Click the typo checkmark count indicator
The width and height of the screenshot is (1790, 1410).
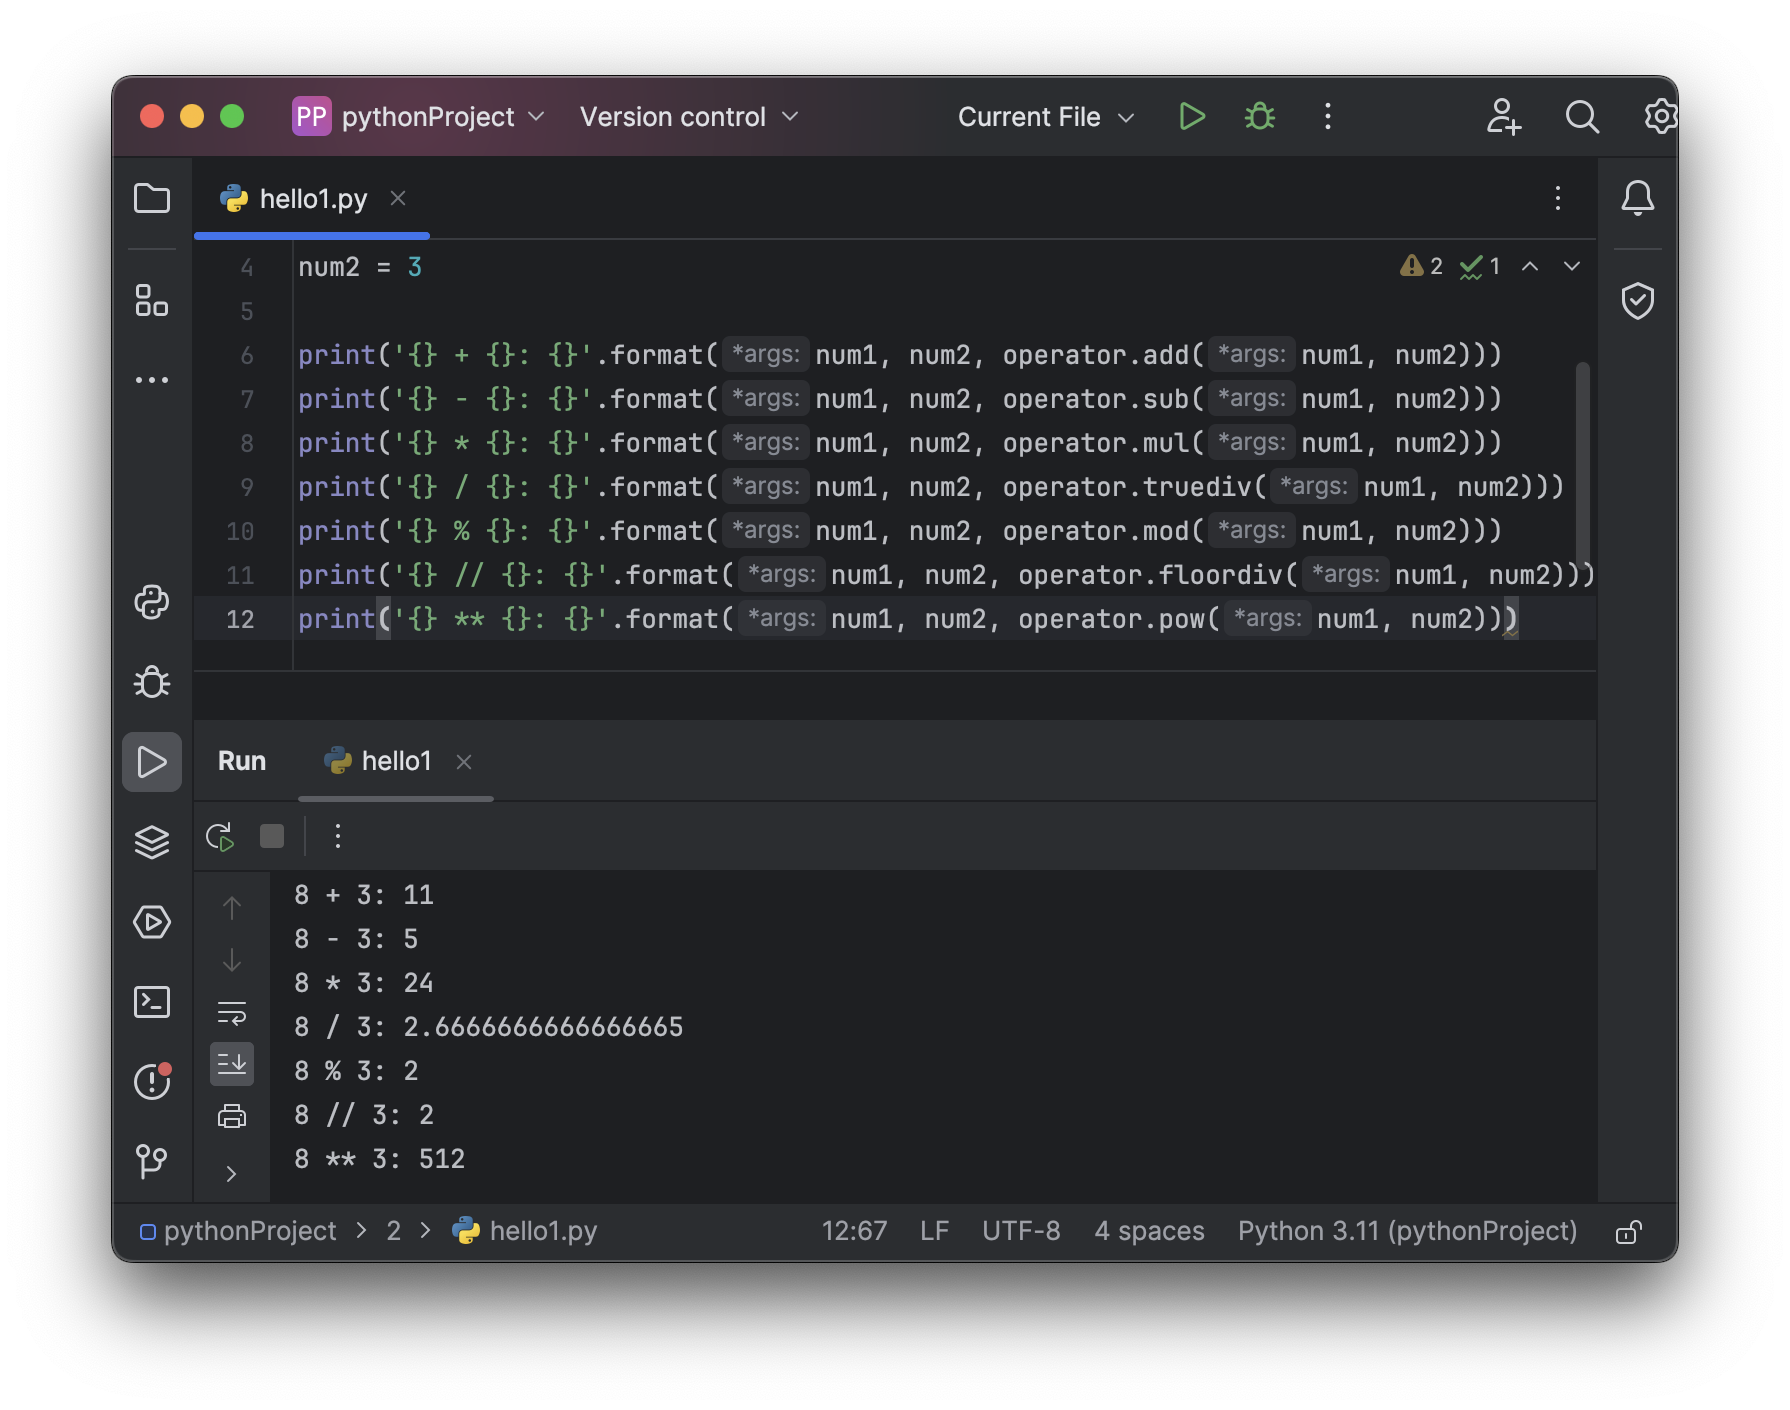(x=1480, y=266)
